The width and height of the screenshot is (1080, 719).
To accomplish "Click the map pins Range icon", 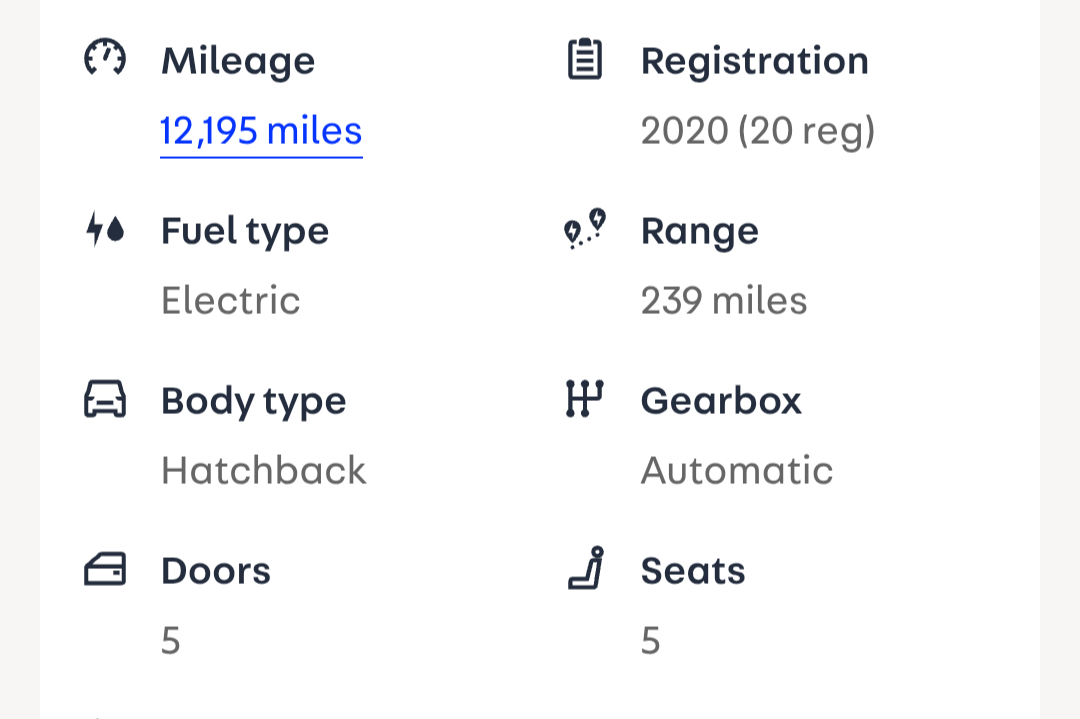I will click(x=585, y=229).
